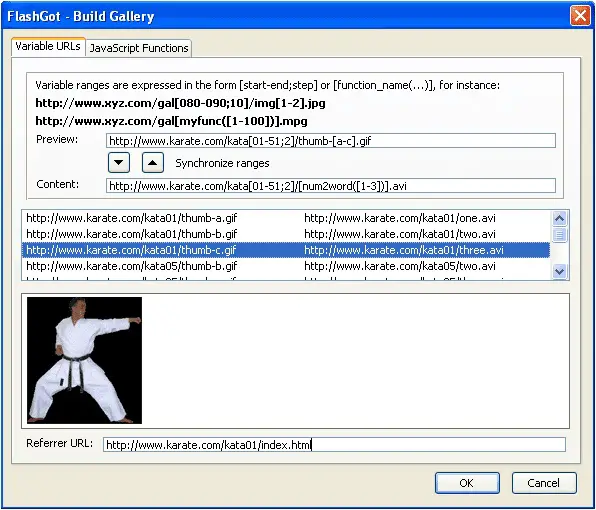Select the kata01/thumb-b.gif preview entry
The height and width of the screenshot is (510, 596).
(x=132, y=234)
